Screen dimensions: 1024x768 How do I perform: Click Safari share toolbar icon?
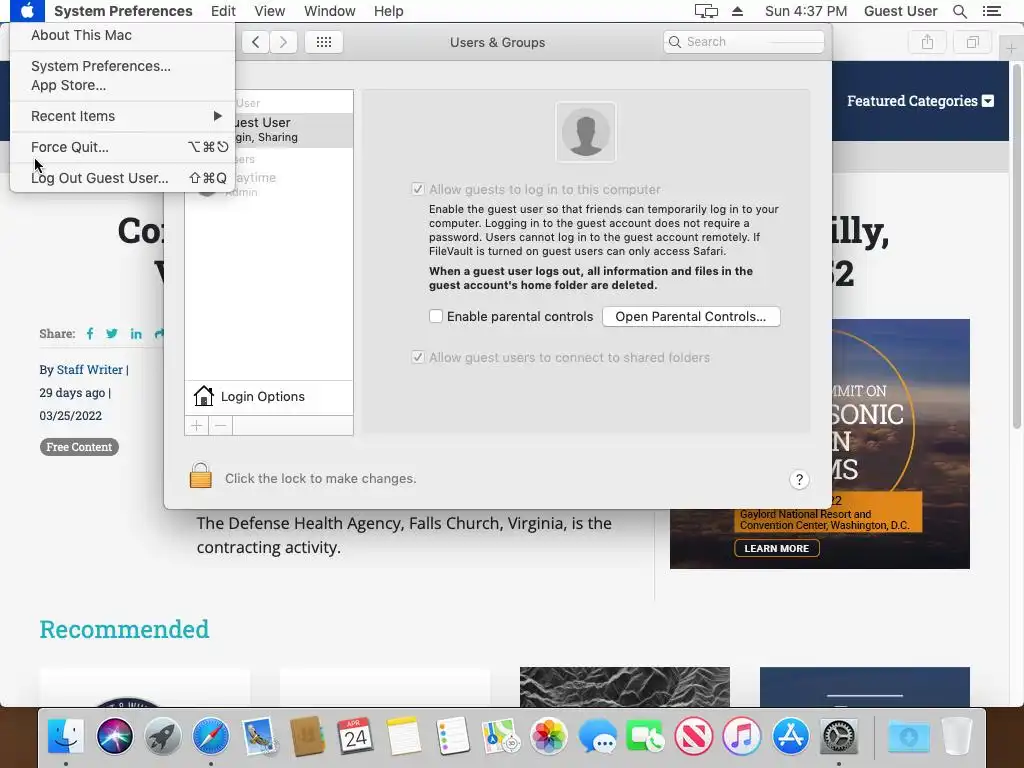927,42
